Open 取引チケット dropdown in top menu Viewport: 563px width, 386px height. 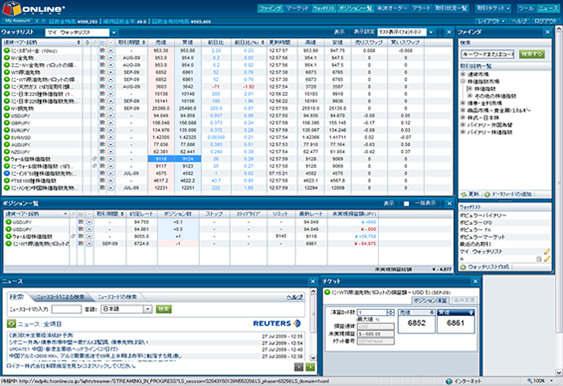coord(493,8)
